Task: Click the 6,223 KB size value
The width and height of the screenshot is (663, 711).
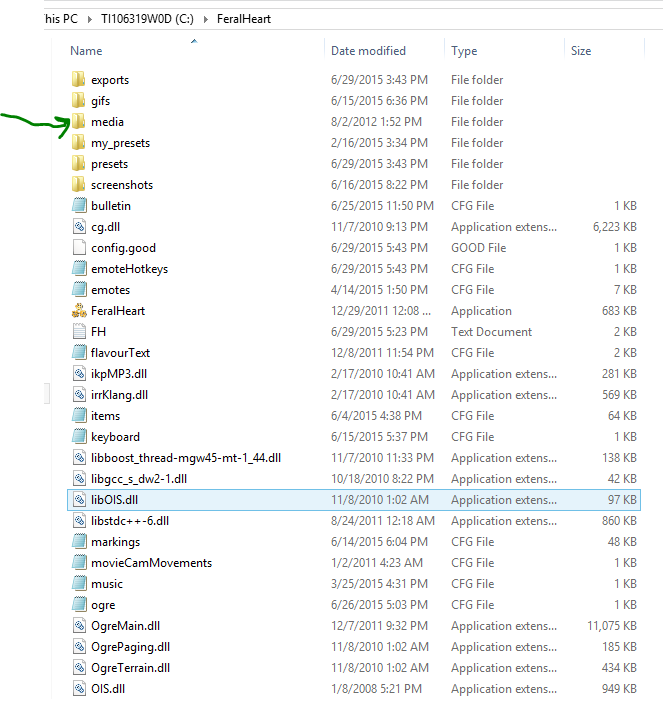Action: click(614, 227)
